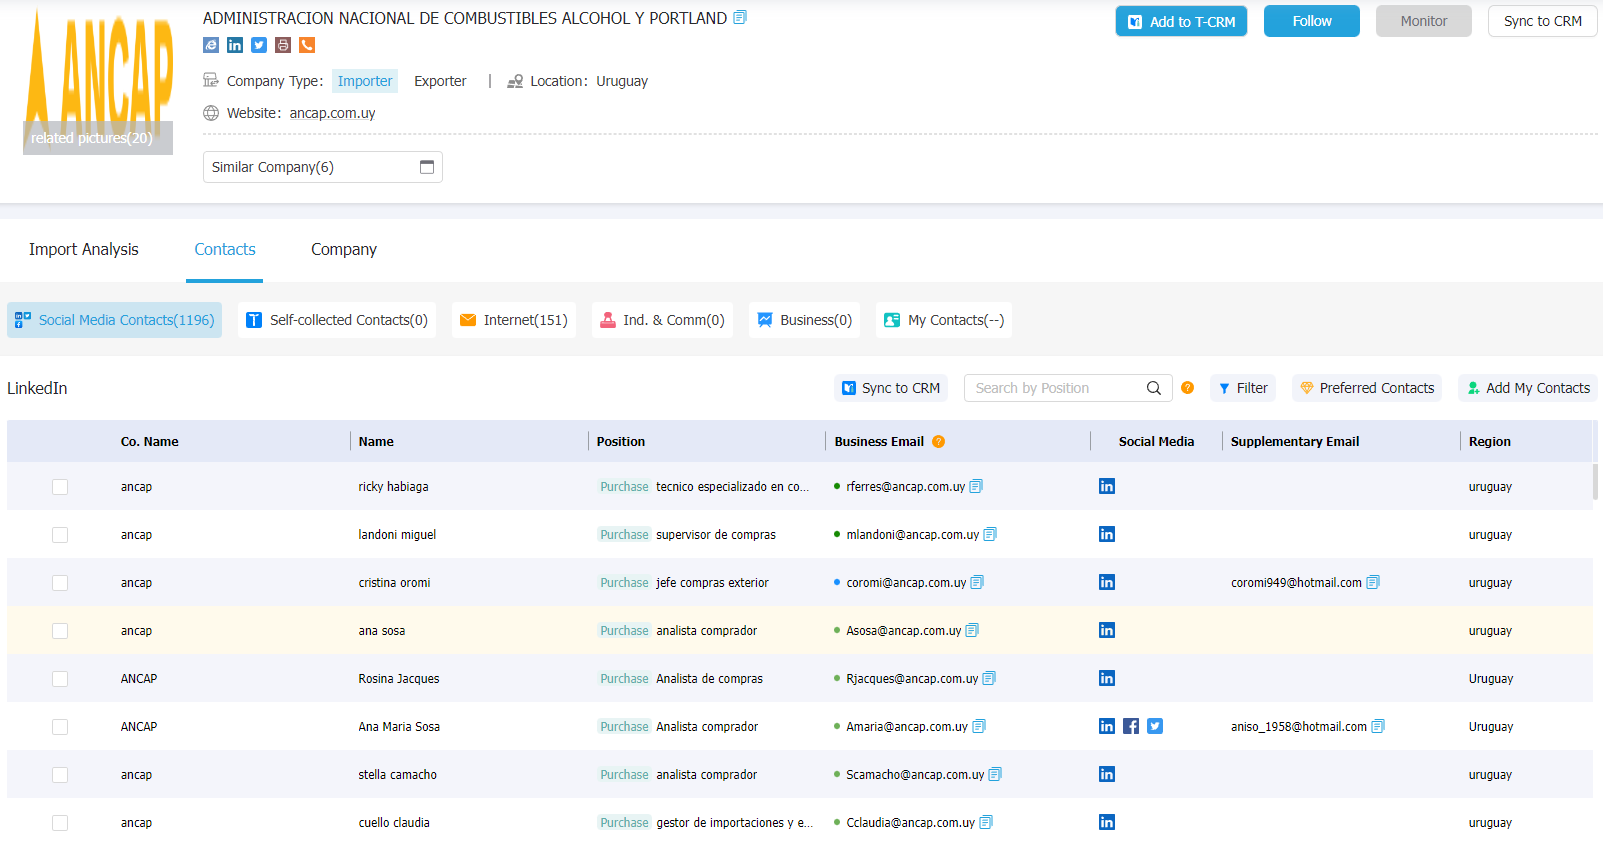1603x846 pixels.
Task: Open the ancap.com.uy website link
Action: [332, 113]
